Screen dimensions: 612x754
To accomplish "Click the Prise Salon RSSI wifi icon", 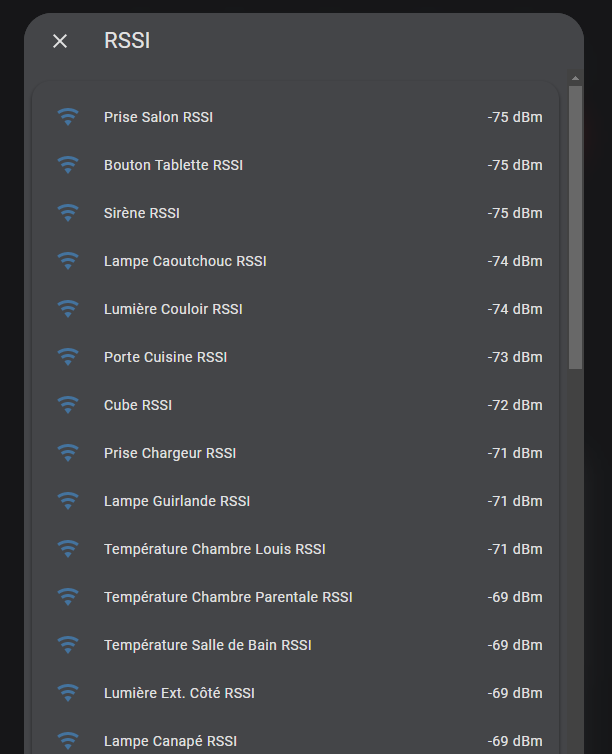I will point(68,117).
